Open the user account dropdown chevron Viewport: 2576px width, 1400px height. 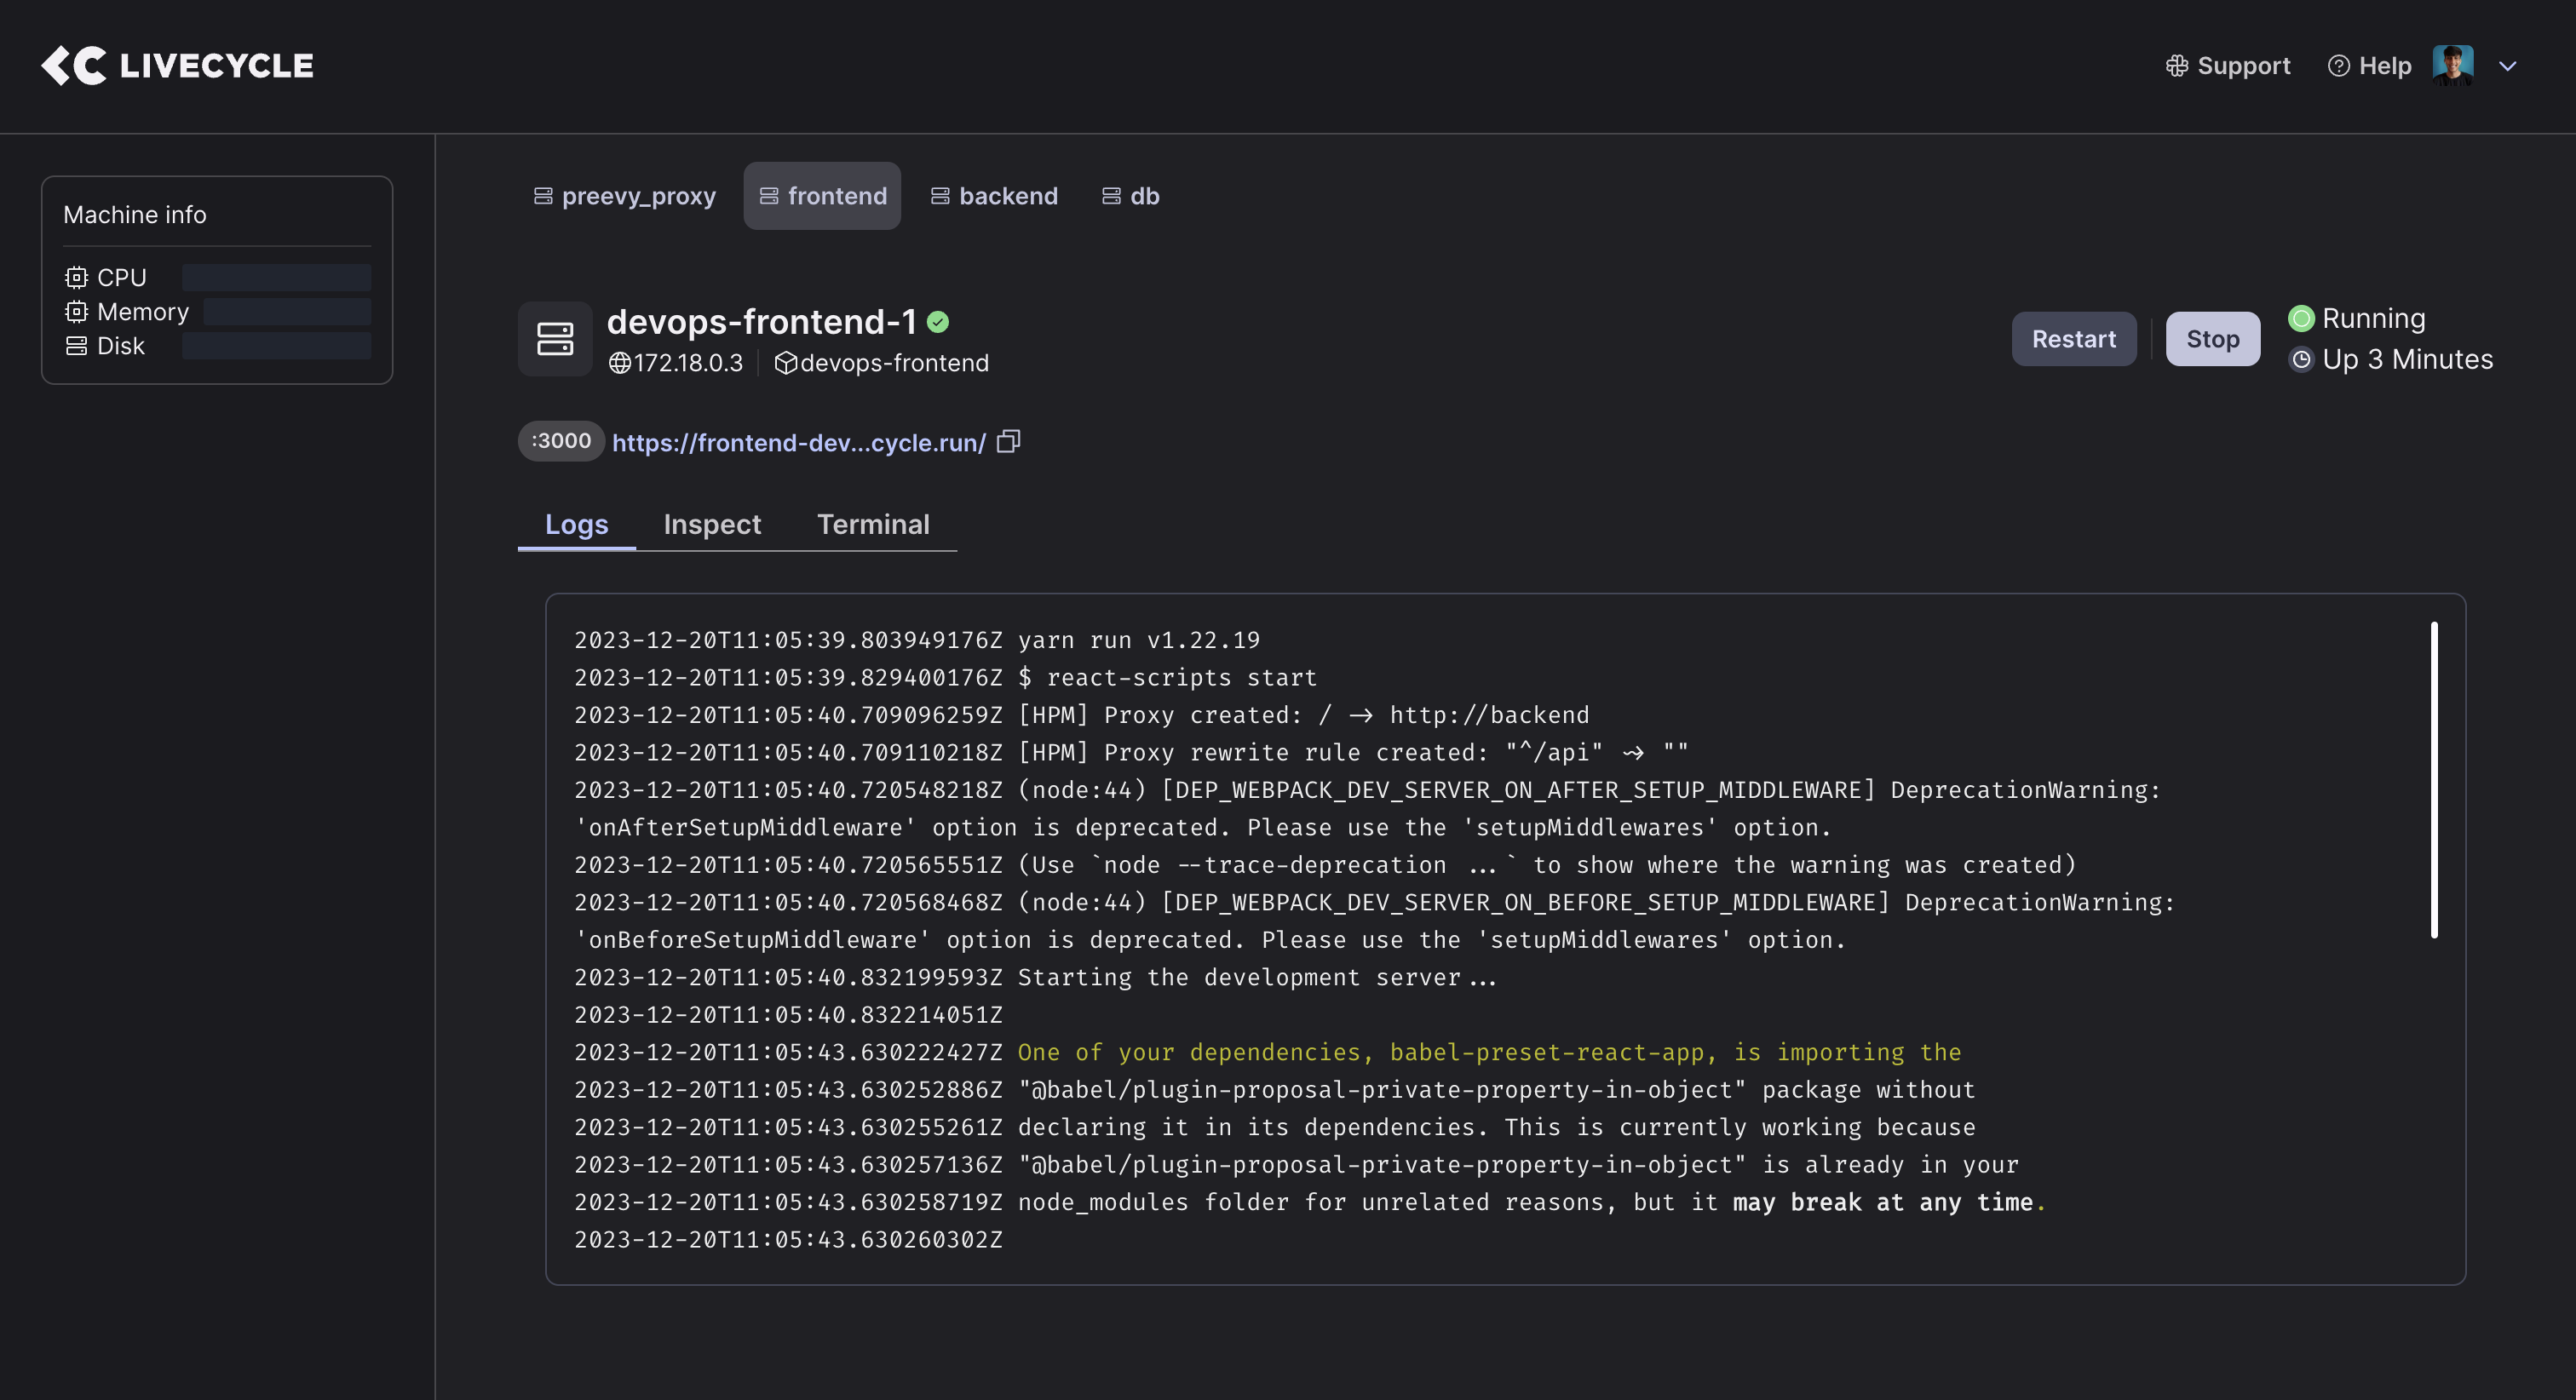(2507, 66)
